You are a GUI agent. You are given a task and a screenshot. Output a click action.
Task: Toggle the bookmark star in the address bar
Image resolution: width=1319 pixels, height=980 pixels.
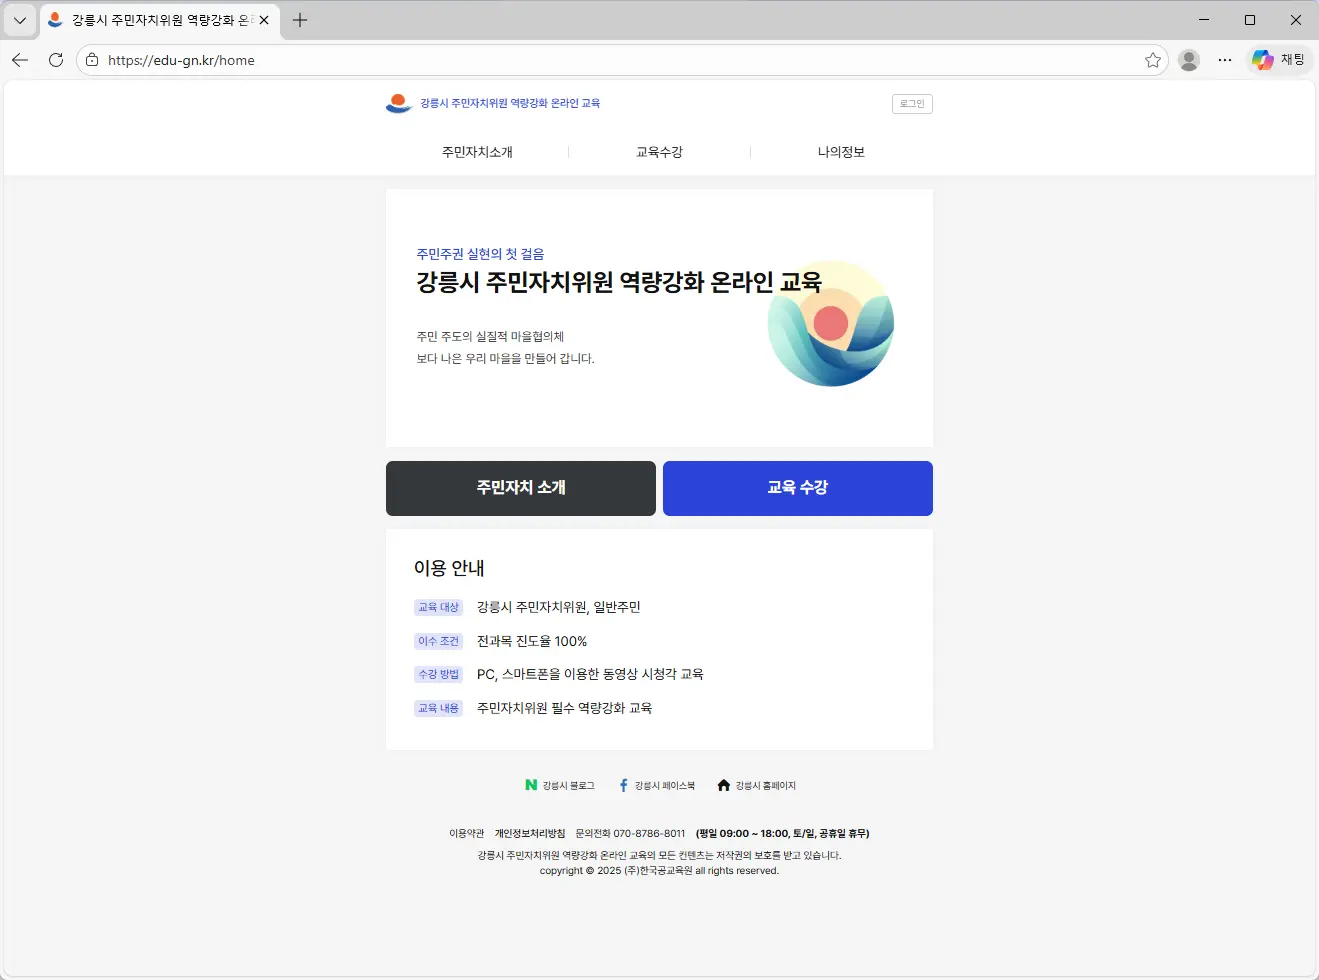1153,59
